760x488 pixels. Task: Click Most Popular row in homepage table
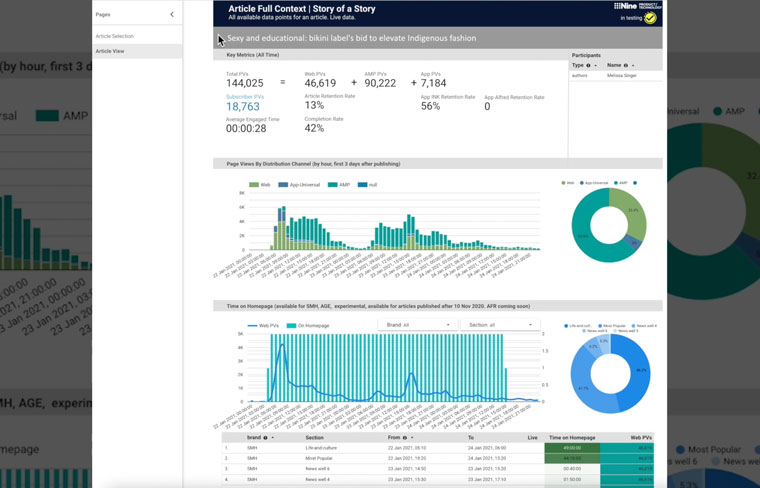(438, 458)
